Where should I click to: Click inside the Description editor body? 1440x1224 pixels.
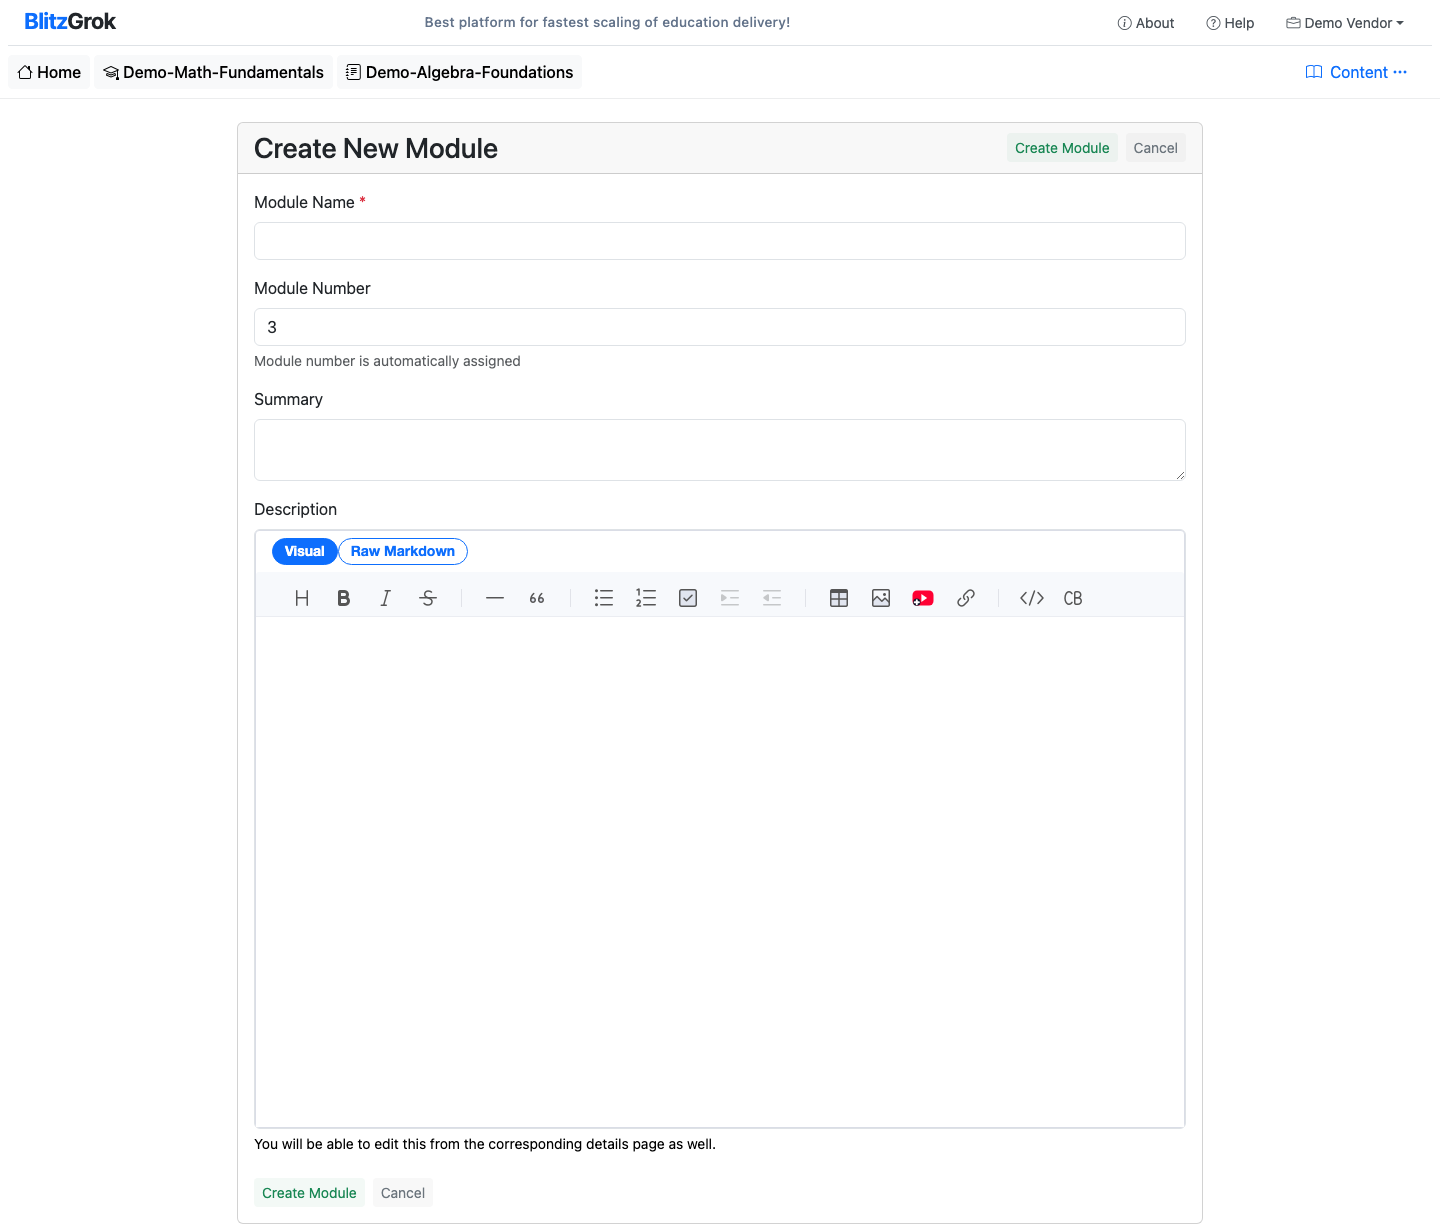[720, 872]
